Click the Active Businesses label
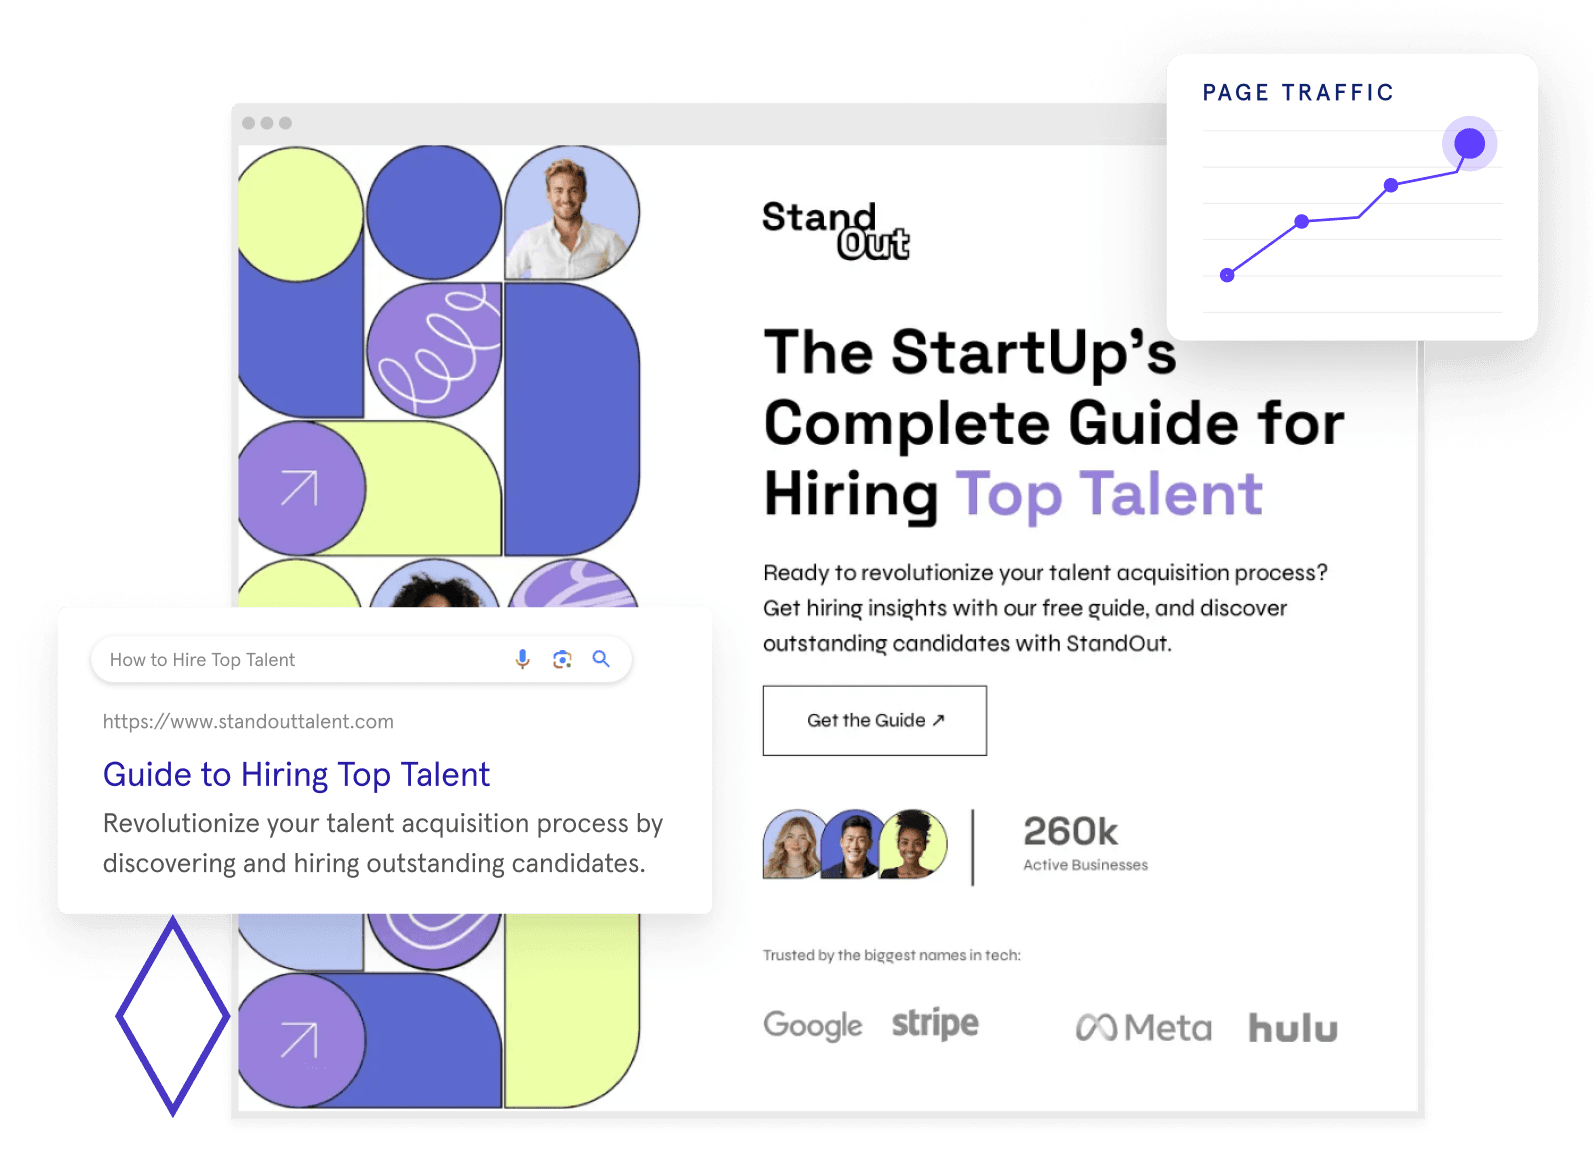 pyautogui.click(x=1085, y=865)
